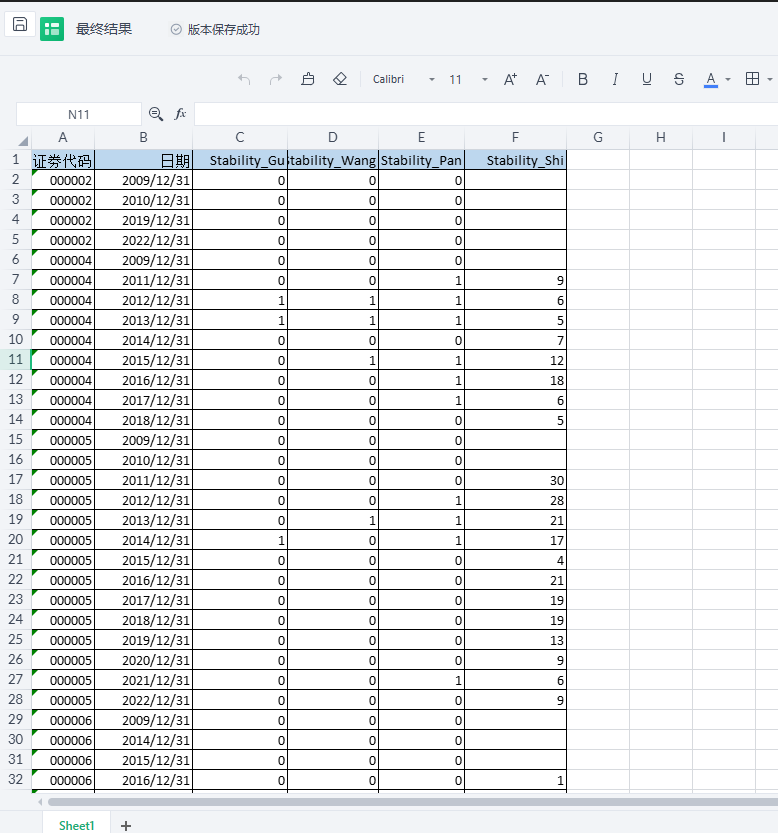Click the fx insert function icon
Image resolution: width=778 pixels, height=833 pixels.
click(181, 114)
